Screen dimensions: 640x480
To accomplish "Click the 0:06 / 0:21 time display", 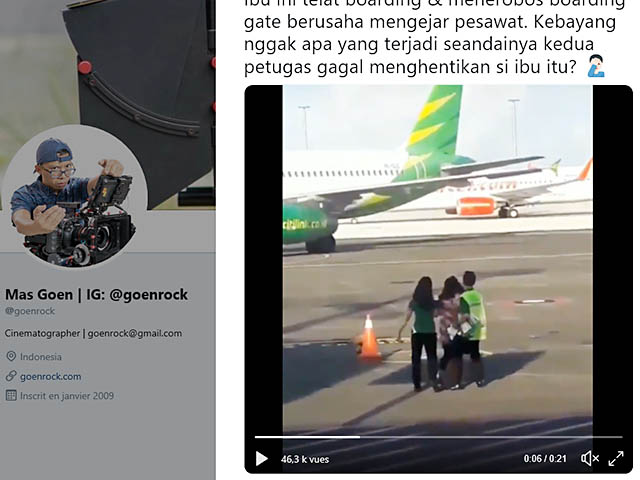I will click(545, 459).
